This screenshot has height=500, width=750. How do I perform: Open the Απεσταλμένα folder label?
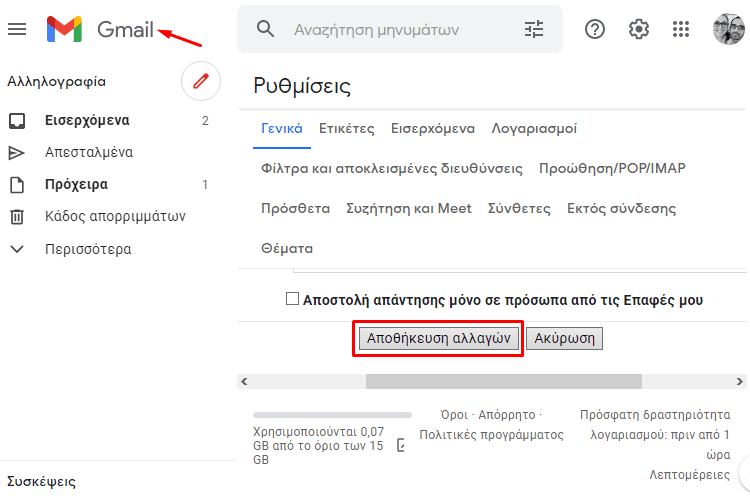(89, 153)
